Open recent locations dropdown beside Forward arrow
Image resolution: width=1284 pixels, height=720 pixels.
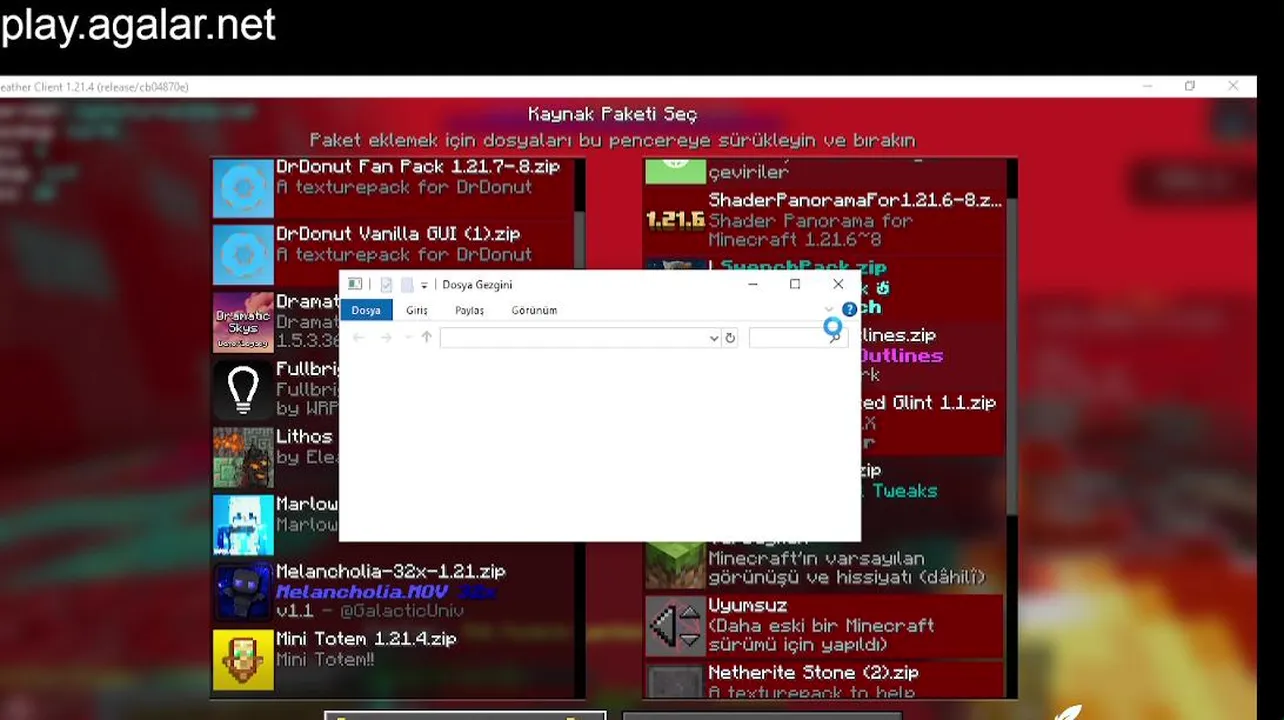[x=407, y=338]
